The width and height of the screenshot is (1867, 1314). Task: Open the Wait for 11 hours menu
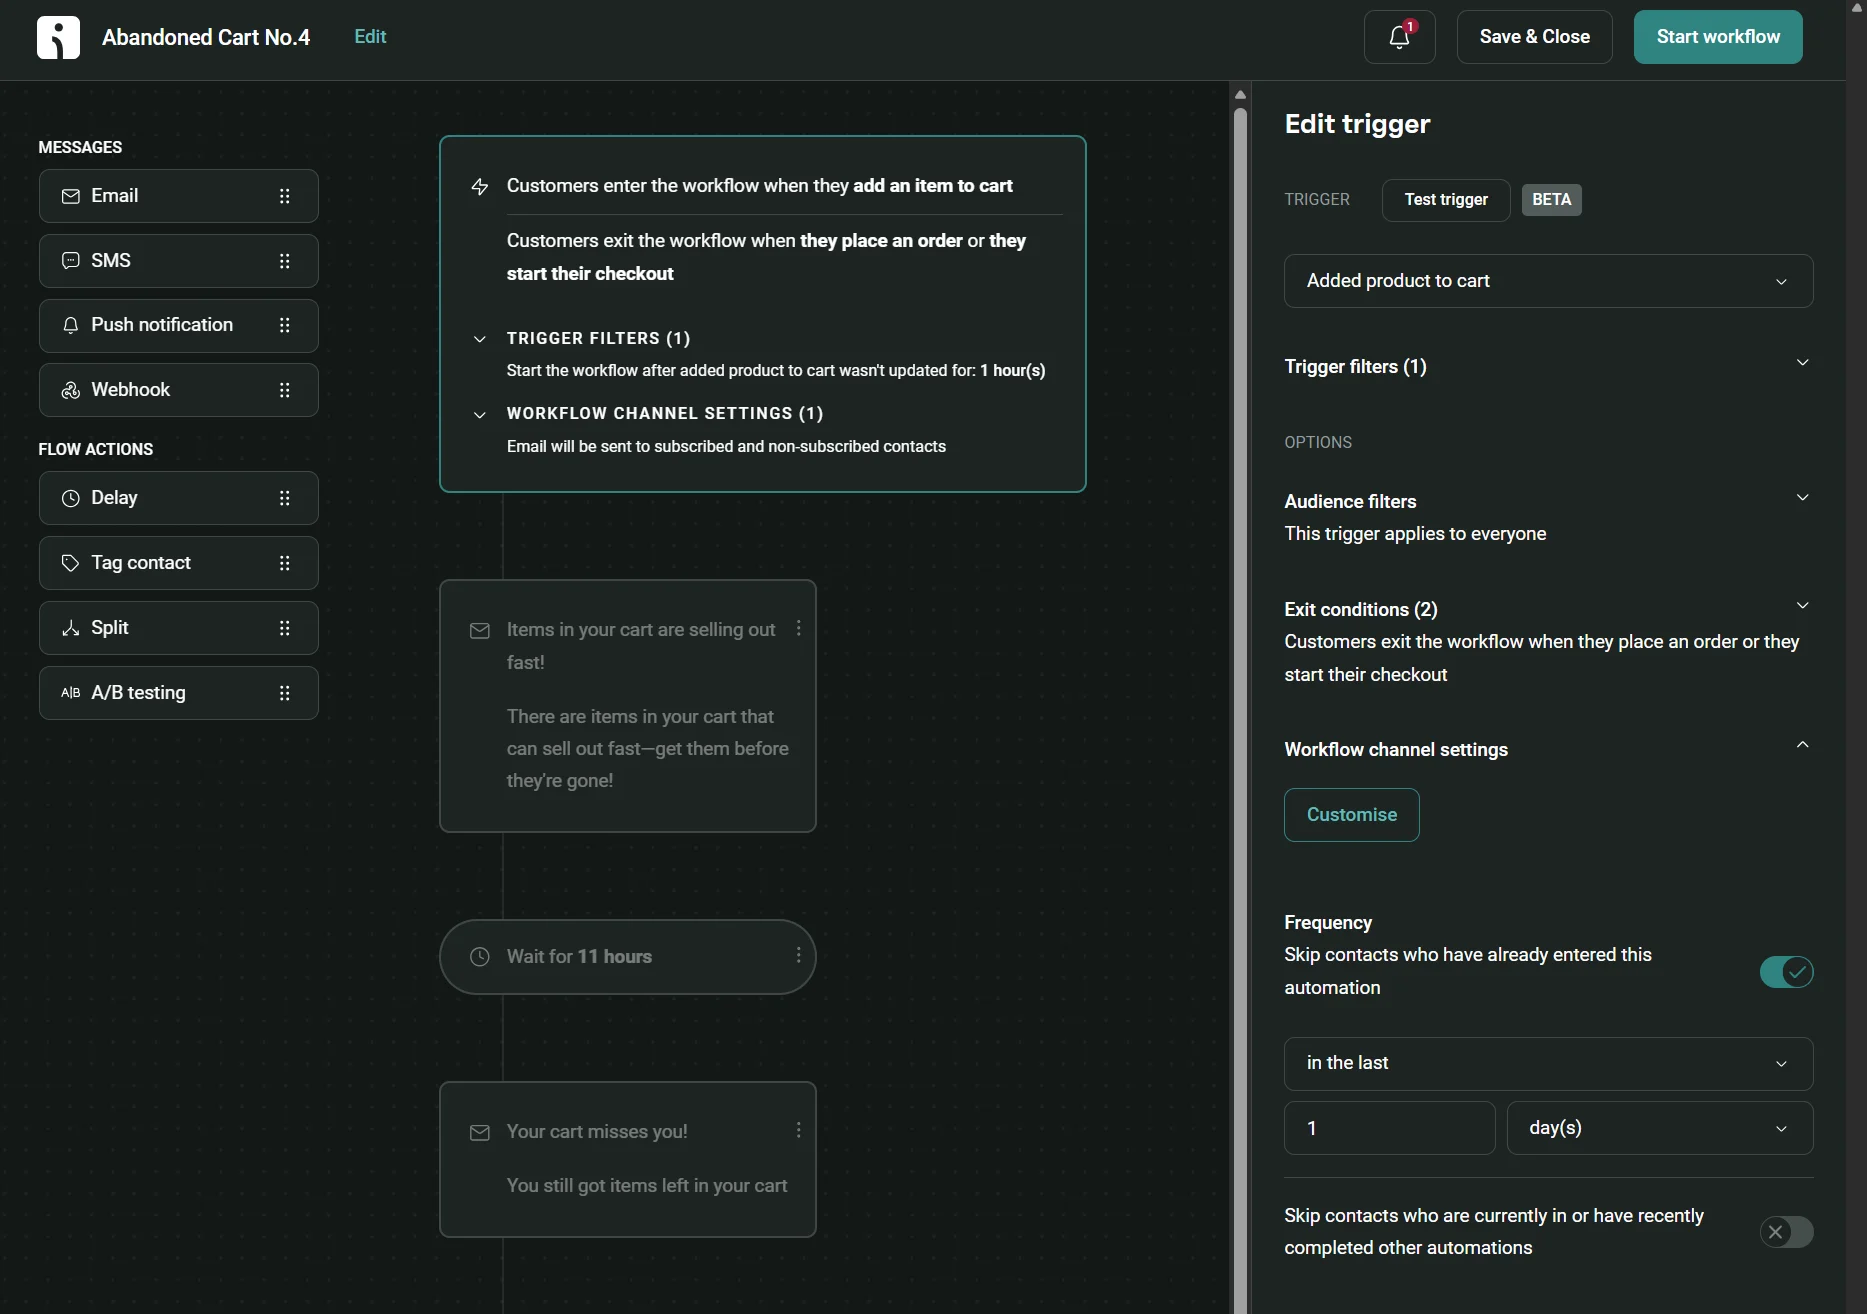(x=798, y=955)
